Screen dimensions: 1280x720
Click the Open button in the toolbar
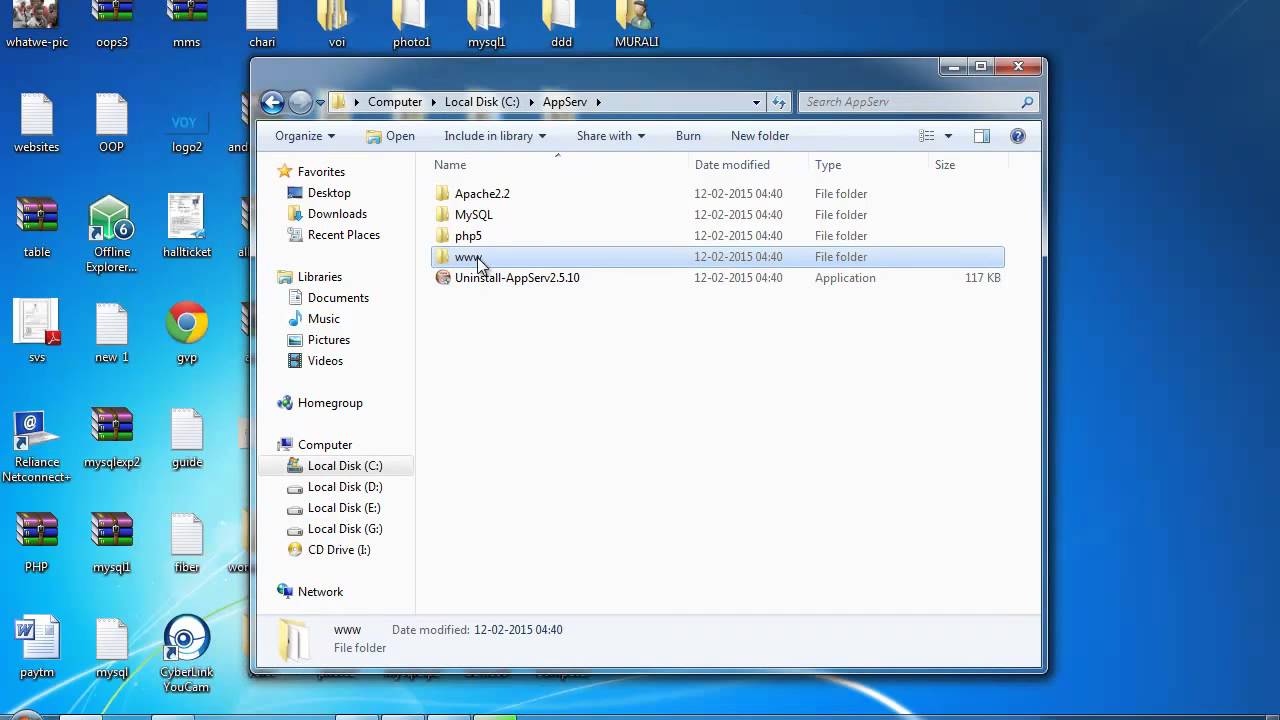(390, 136)
